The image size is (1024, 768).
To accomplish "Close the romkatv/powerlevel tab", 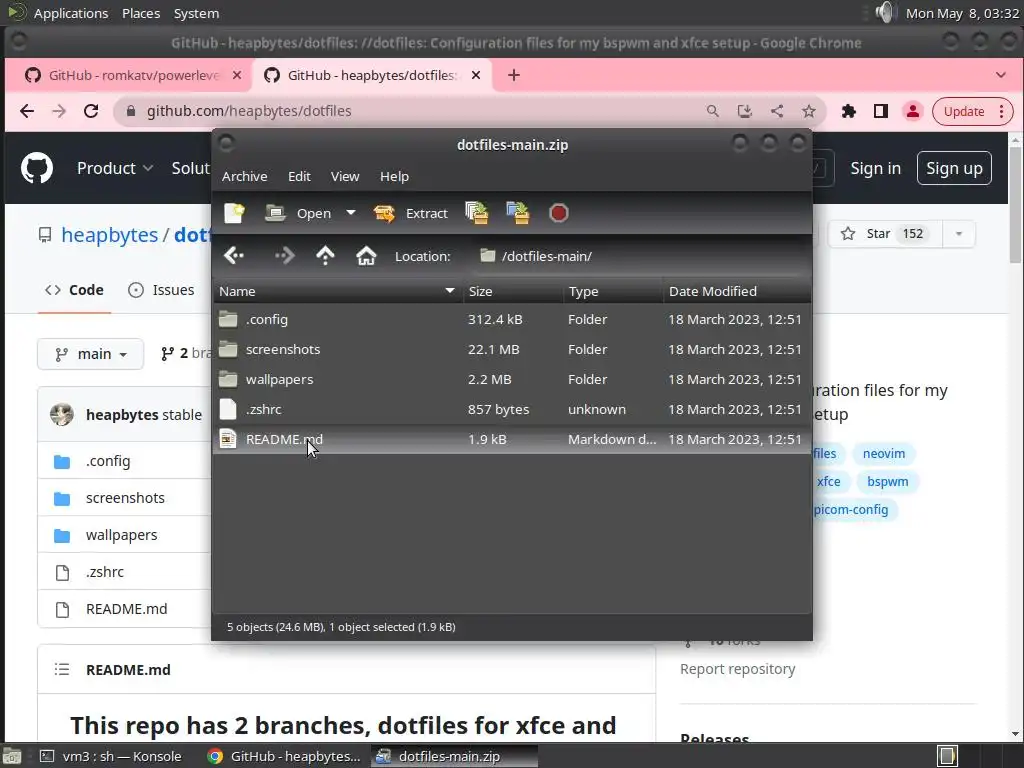I will pos(237,75).
